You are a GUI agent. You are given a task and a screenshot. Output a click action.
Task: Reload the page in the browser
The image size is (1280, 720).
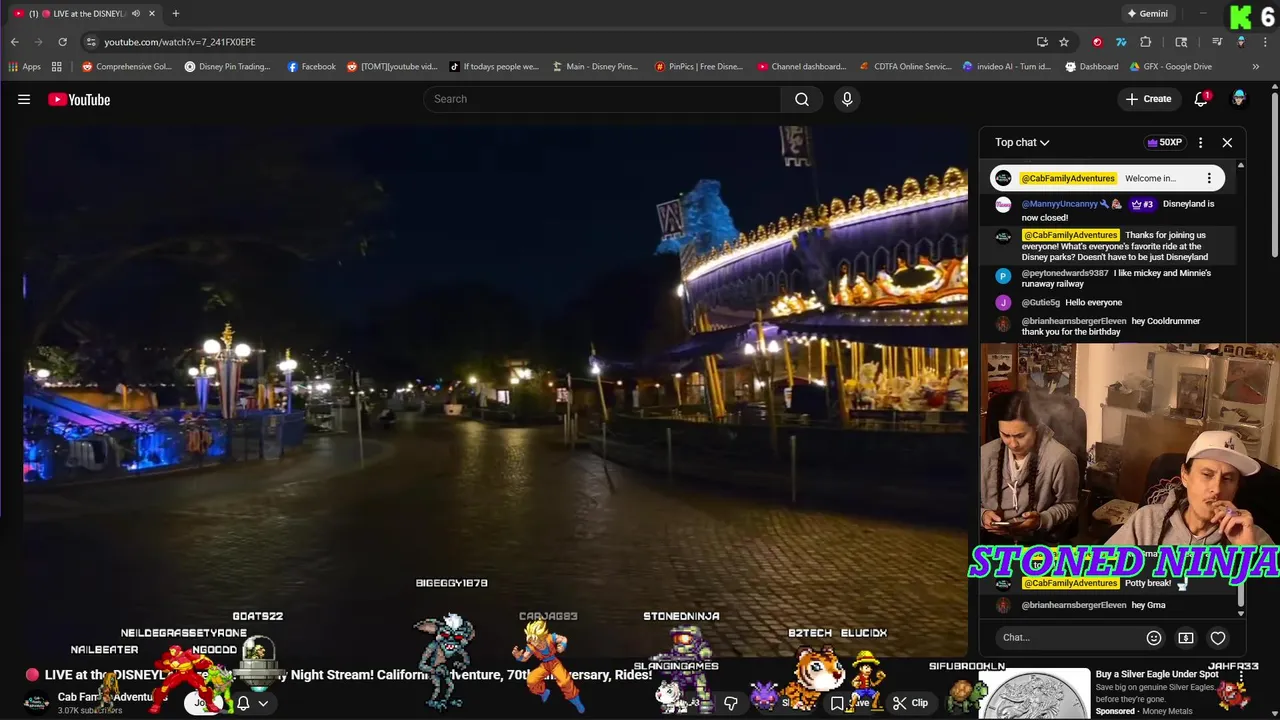[x=62, y=42]
